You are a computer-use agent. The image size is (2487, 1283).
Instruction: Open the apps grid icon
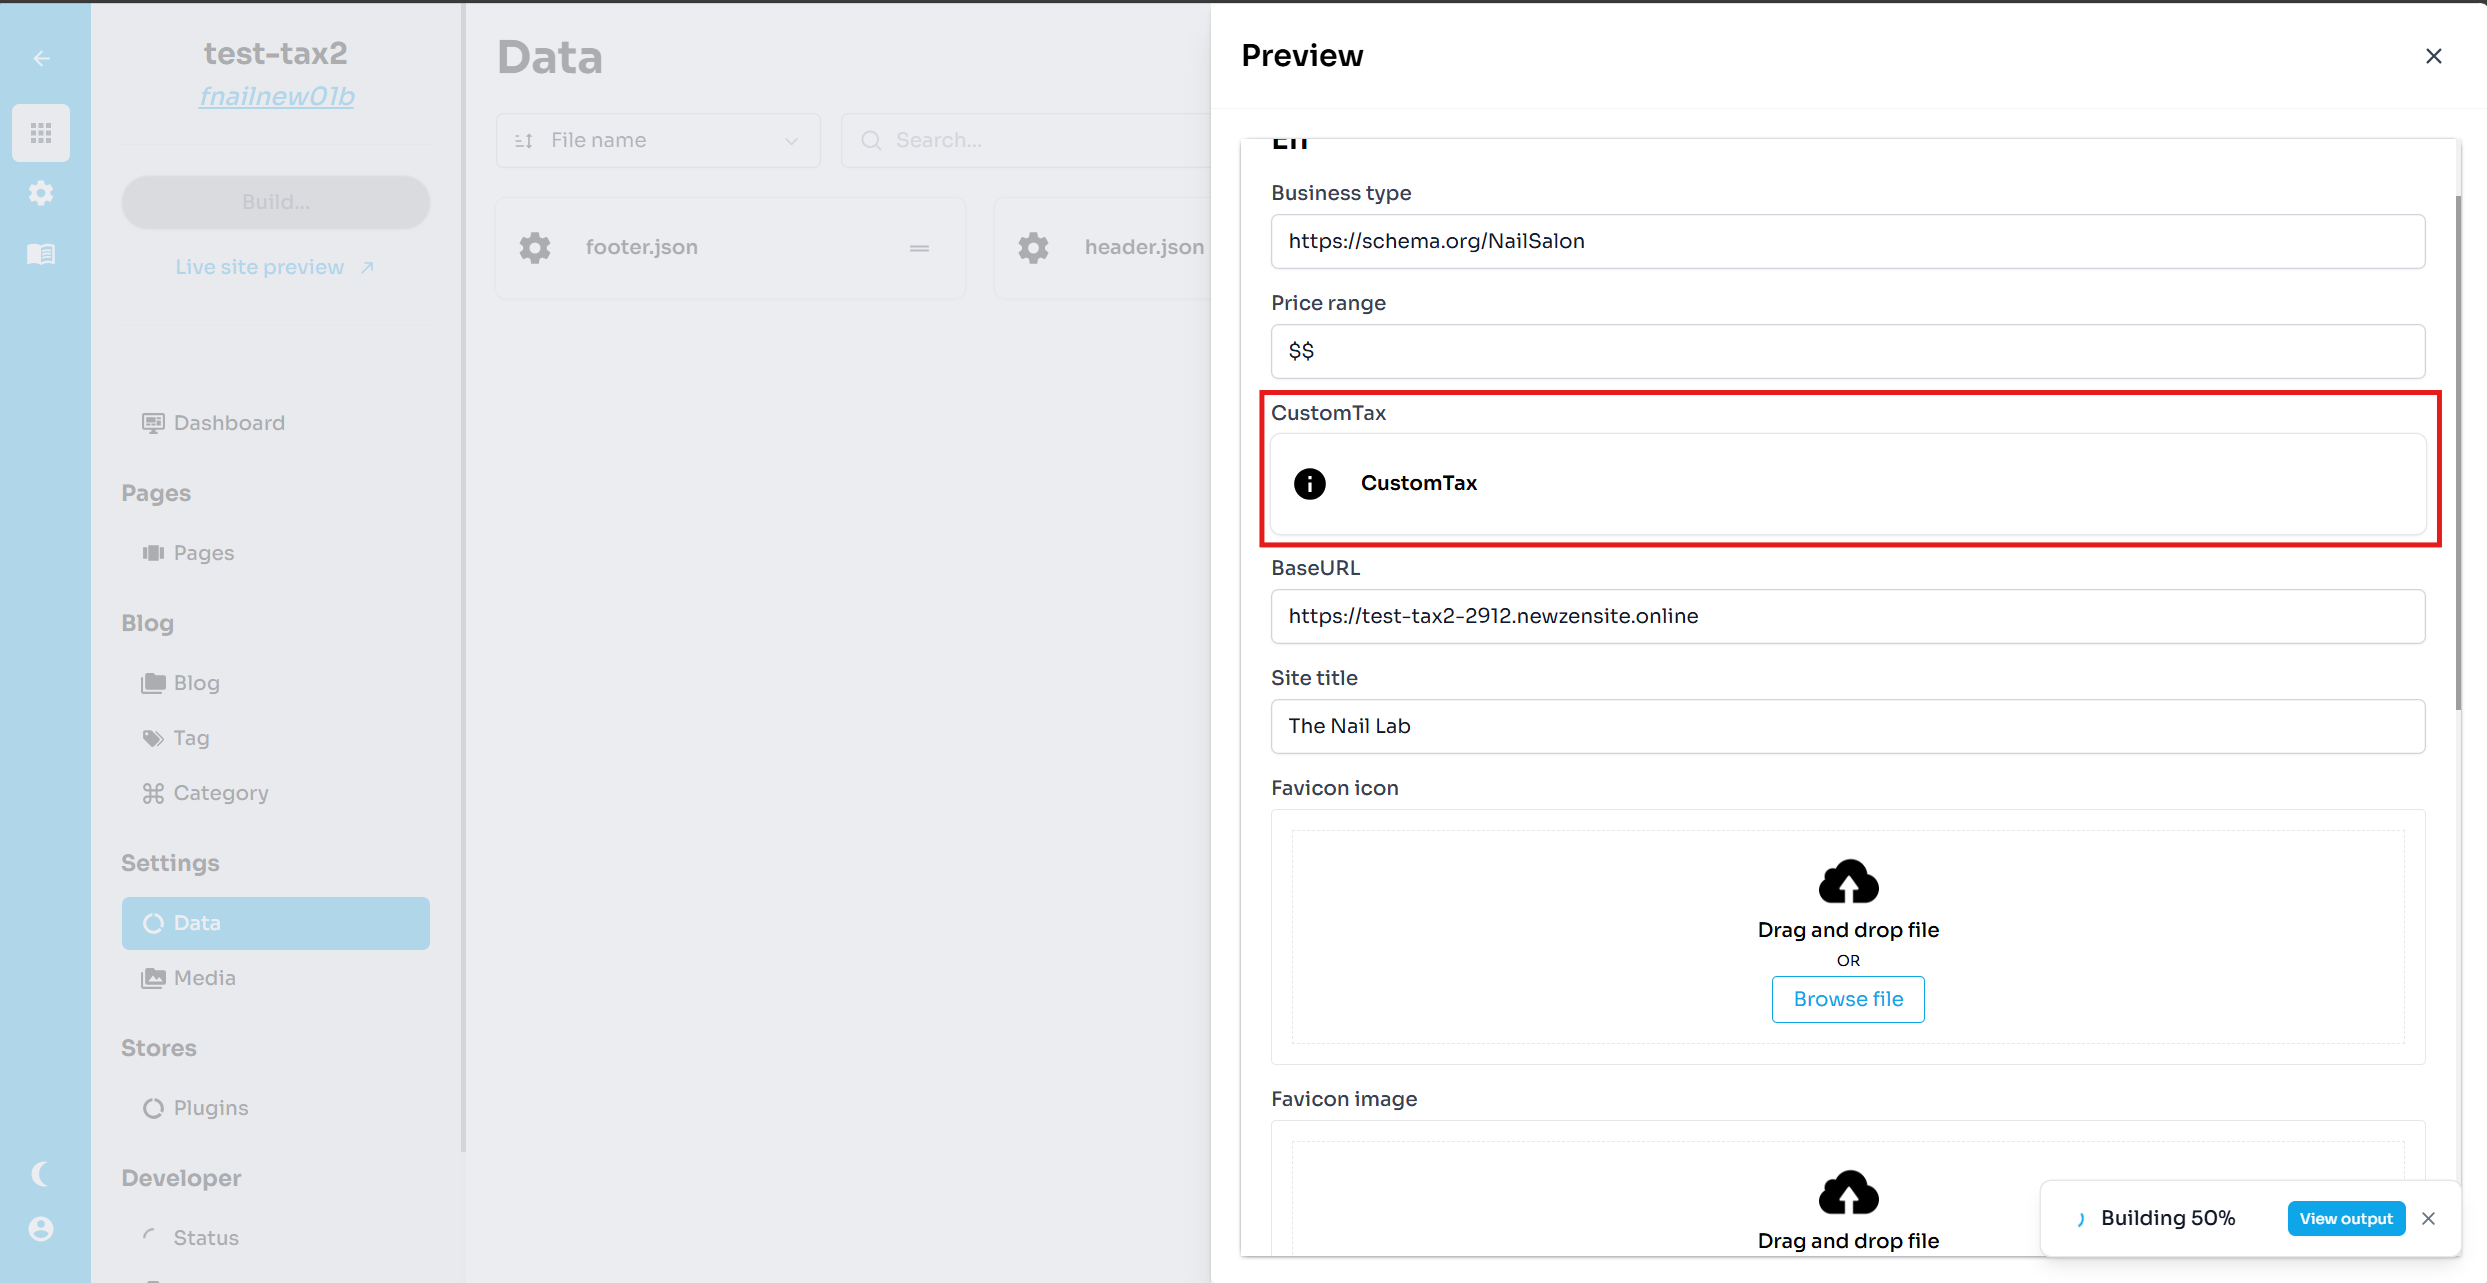(41, 133)
